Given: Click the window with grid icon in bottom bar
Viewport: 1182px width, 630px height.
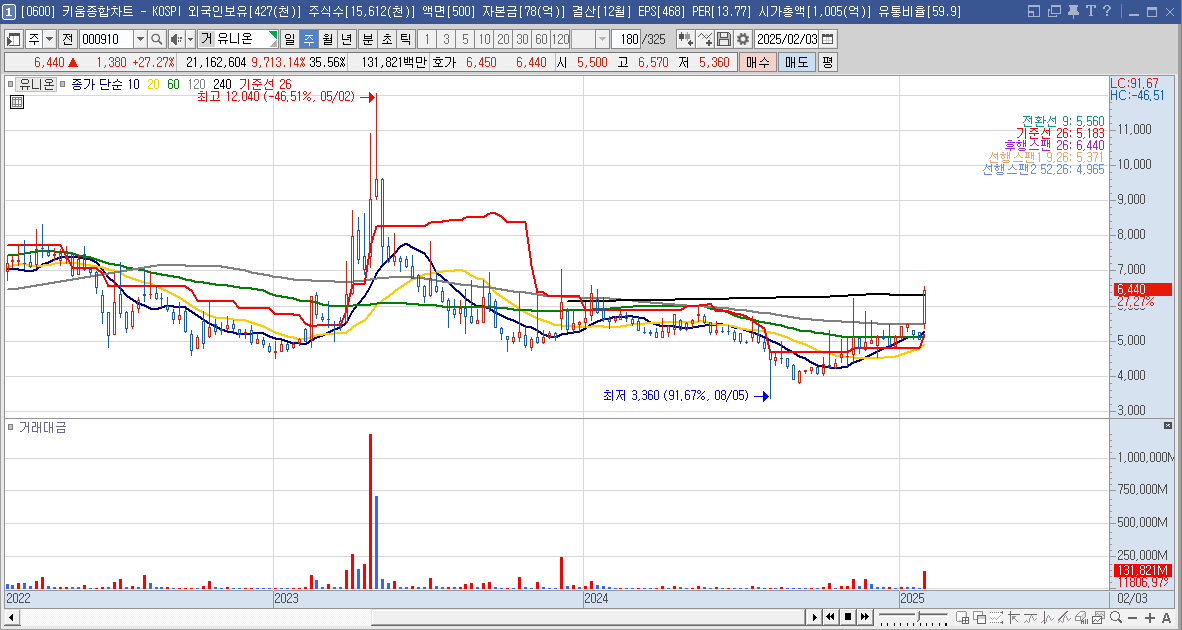Looking at the screenshot, I should 963,617.
